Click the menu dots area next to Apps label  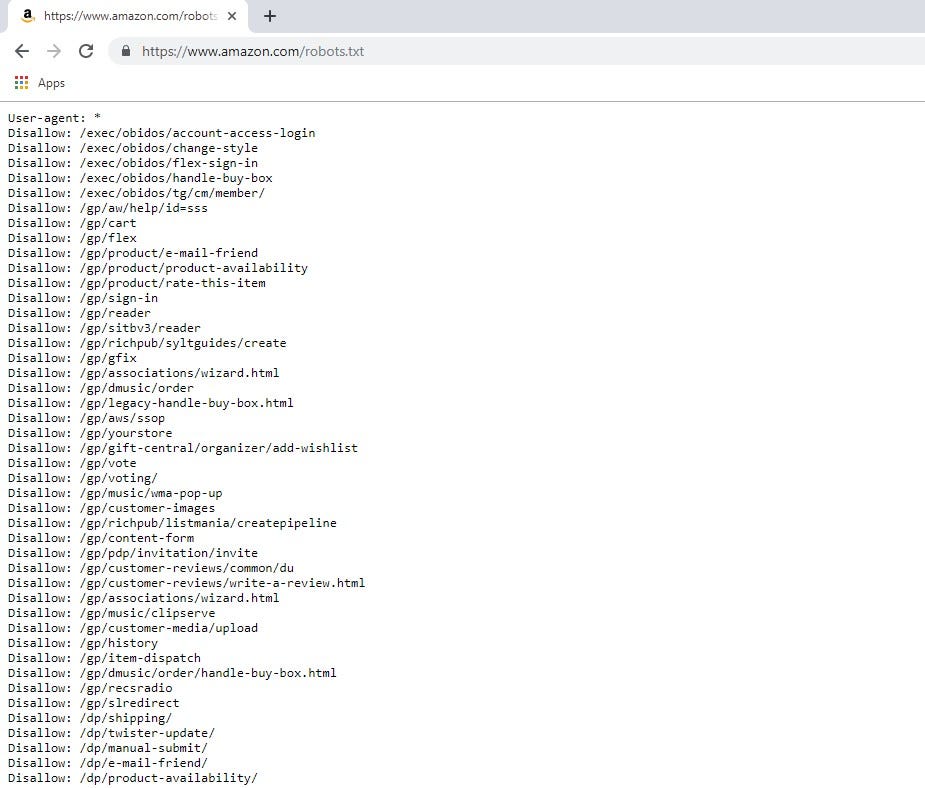21,82
